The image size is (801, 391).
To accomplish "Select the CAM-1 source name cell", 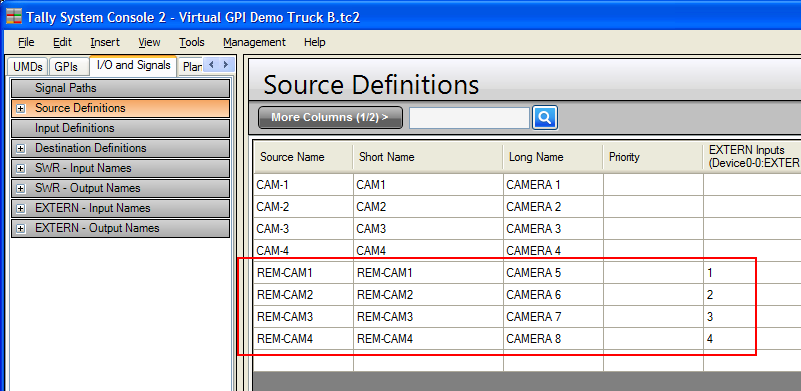I will click(303, 185).
